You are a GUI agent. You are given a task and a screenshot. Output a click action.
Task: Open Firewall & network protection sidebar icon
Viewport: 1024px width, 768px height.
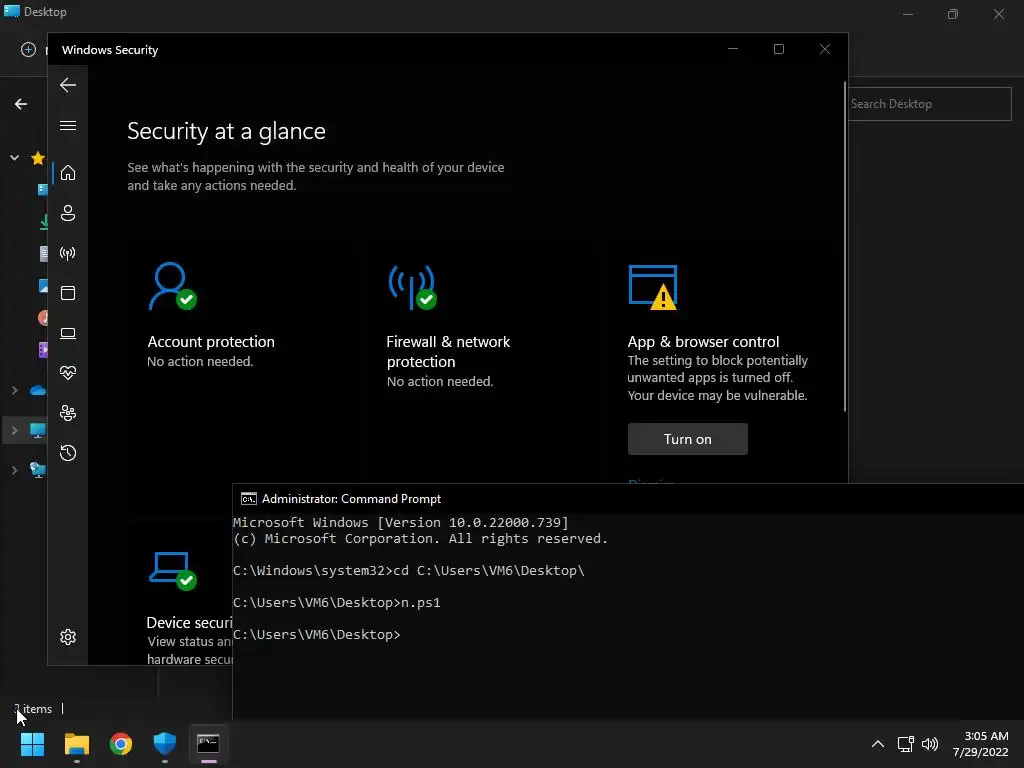(68, 253)
